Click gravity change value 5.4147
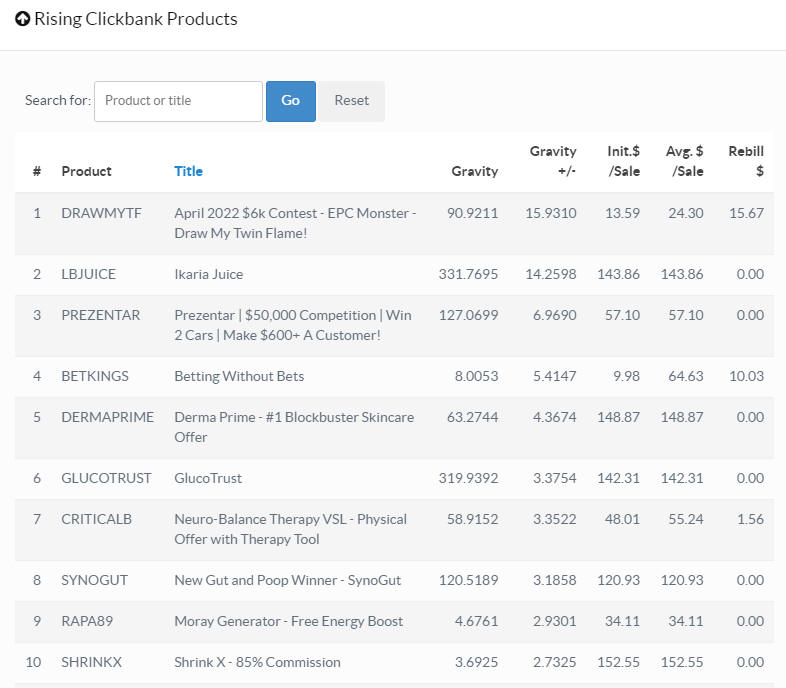 coord(555,377)
